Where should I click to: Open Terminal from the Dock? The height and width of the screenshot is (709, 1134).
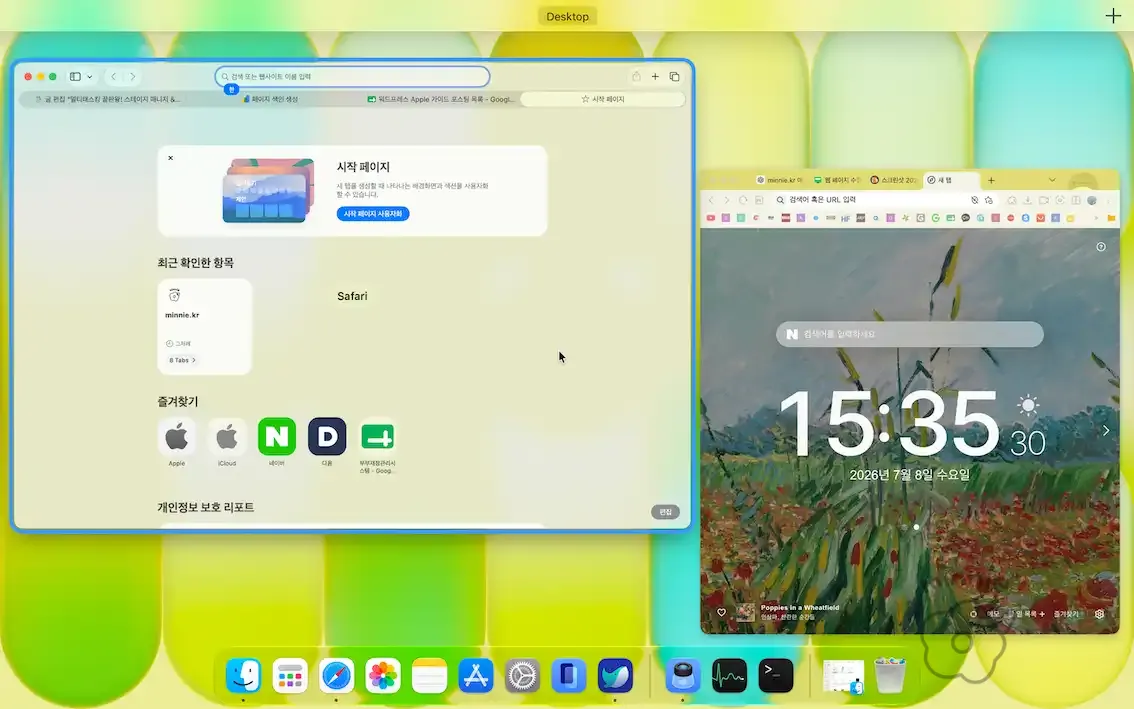(776, 676)
